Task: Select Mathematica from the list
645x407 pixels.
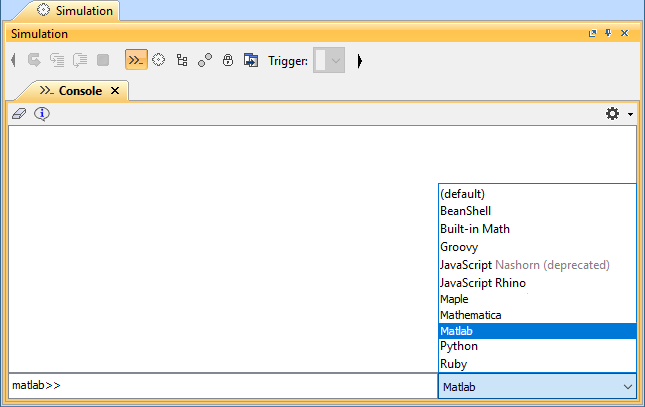Action: [537, 315]
